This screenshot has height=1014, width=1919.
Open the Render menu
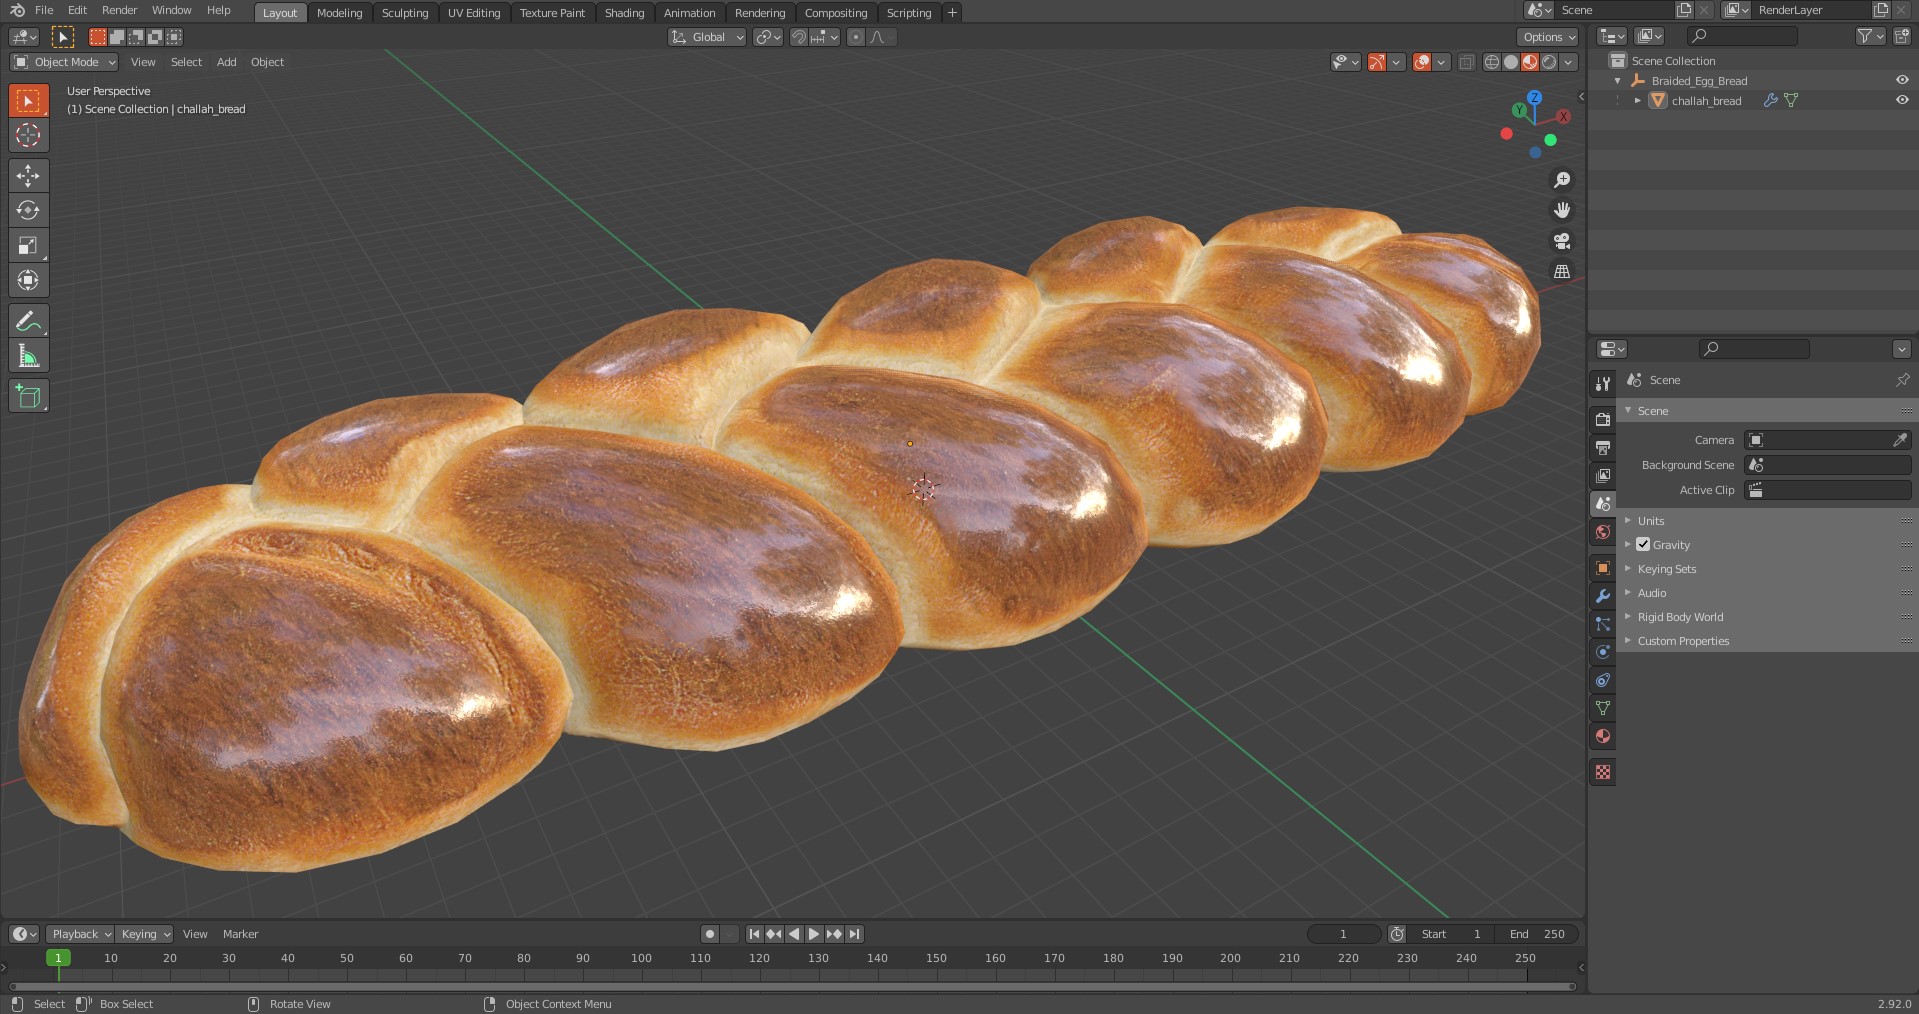coord(119,10)
